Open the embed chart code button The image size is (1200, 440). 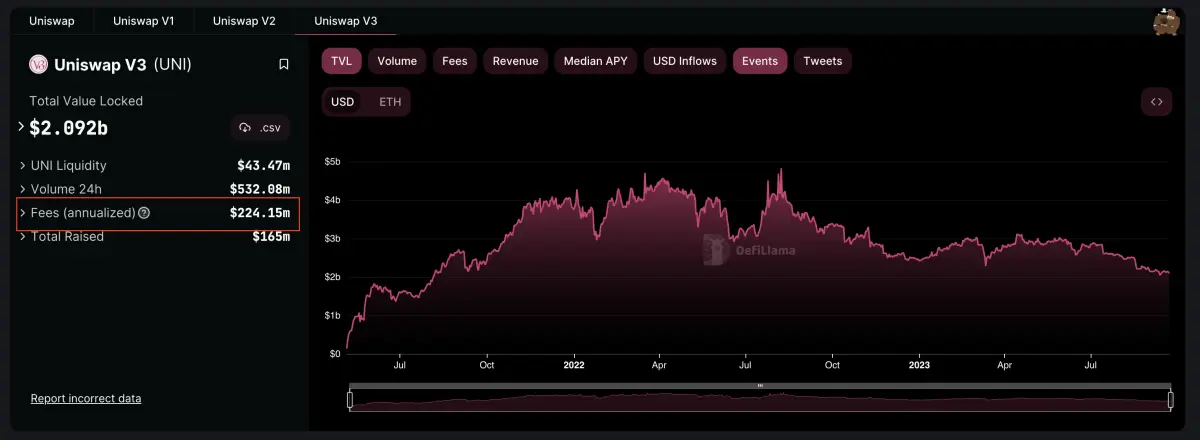click(1156, 102)
